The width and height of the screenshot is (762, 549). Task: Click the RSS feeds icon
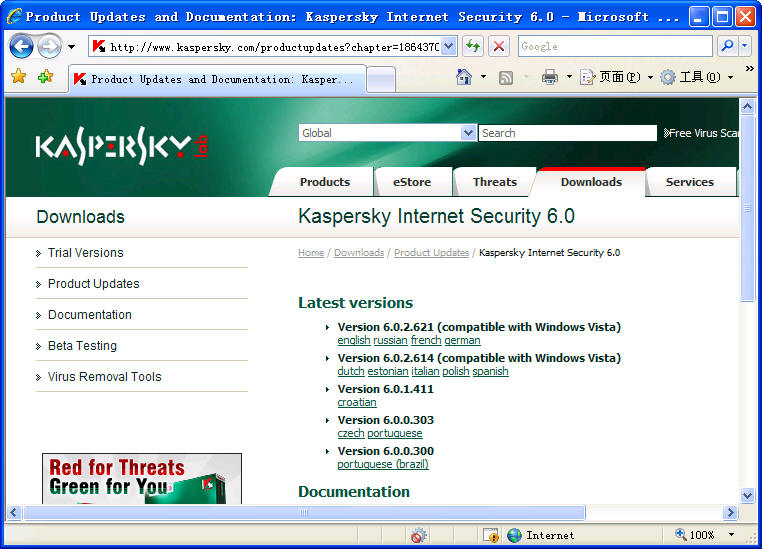(x=506, y=77)
